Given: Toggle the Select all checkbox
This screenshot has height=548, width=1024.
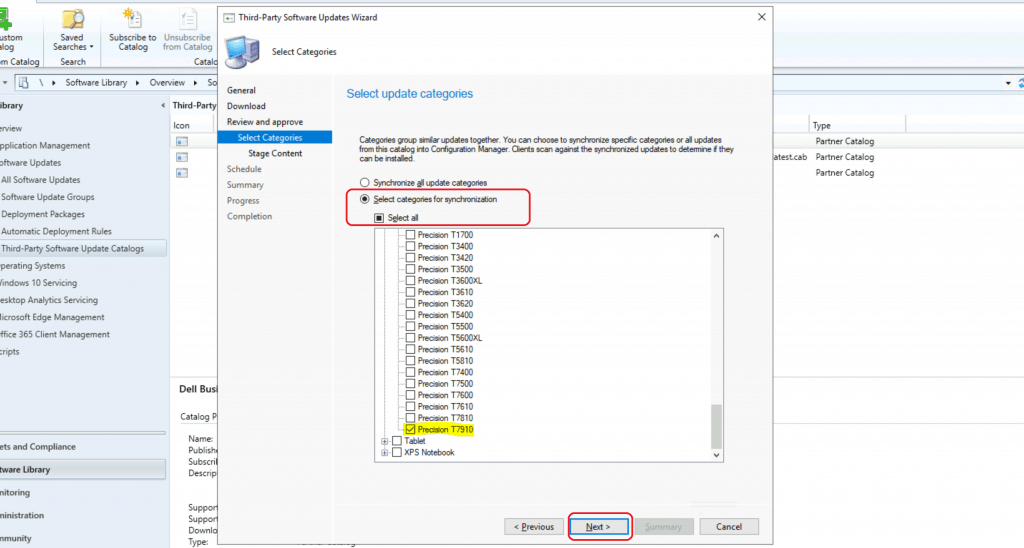Looking at the screenshot, I should coord(379,218).
